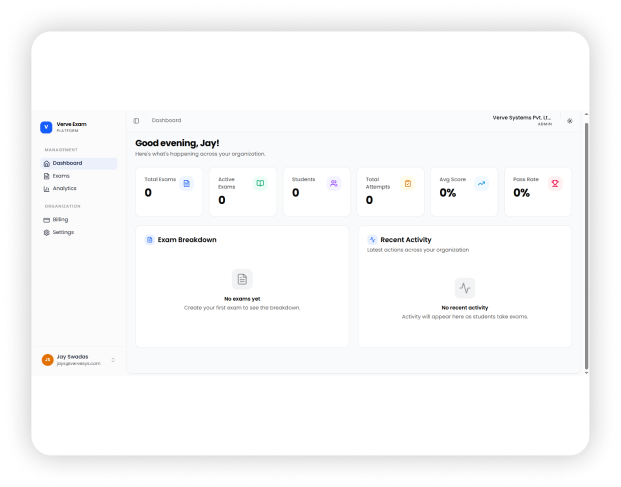Click the Verve Exam logo icon
The height and width of the screenshot is (487, 621).
46,127
